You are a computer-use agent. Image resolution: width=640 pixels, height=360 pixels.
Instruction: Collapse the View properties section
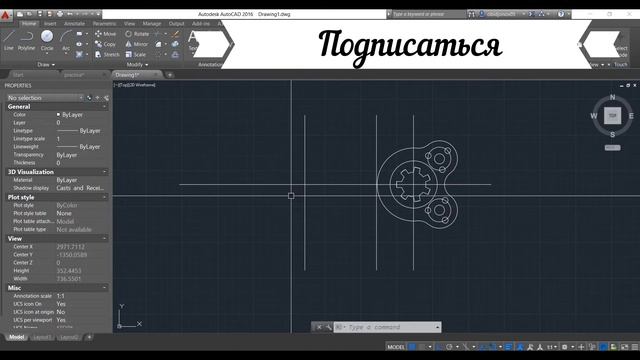(104, 238)
